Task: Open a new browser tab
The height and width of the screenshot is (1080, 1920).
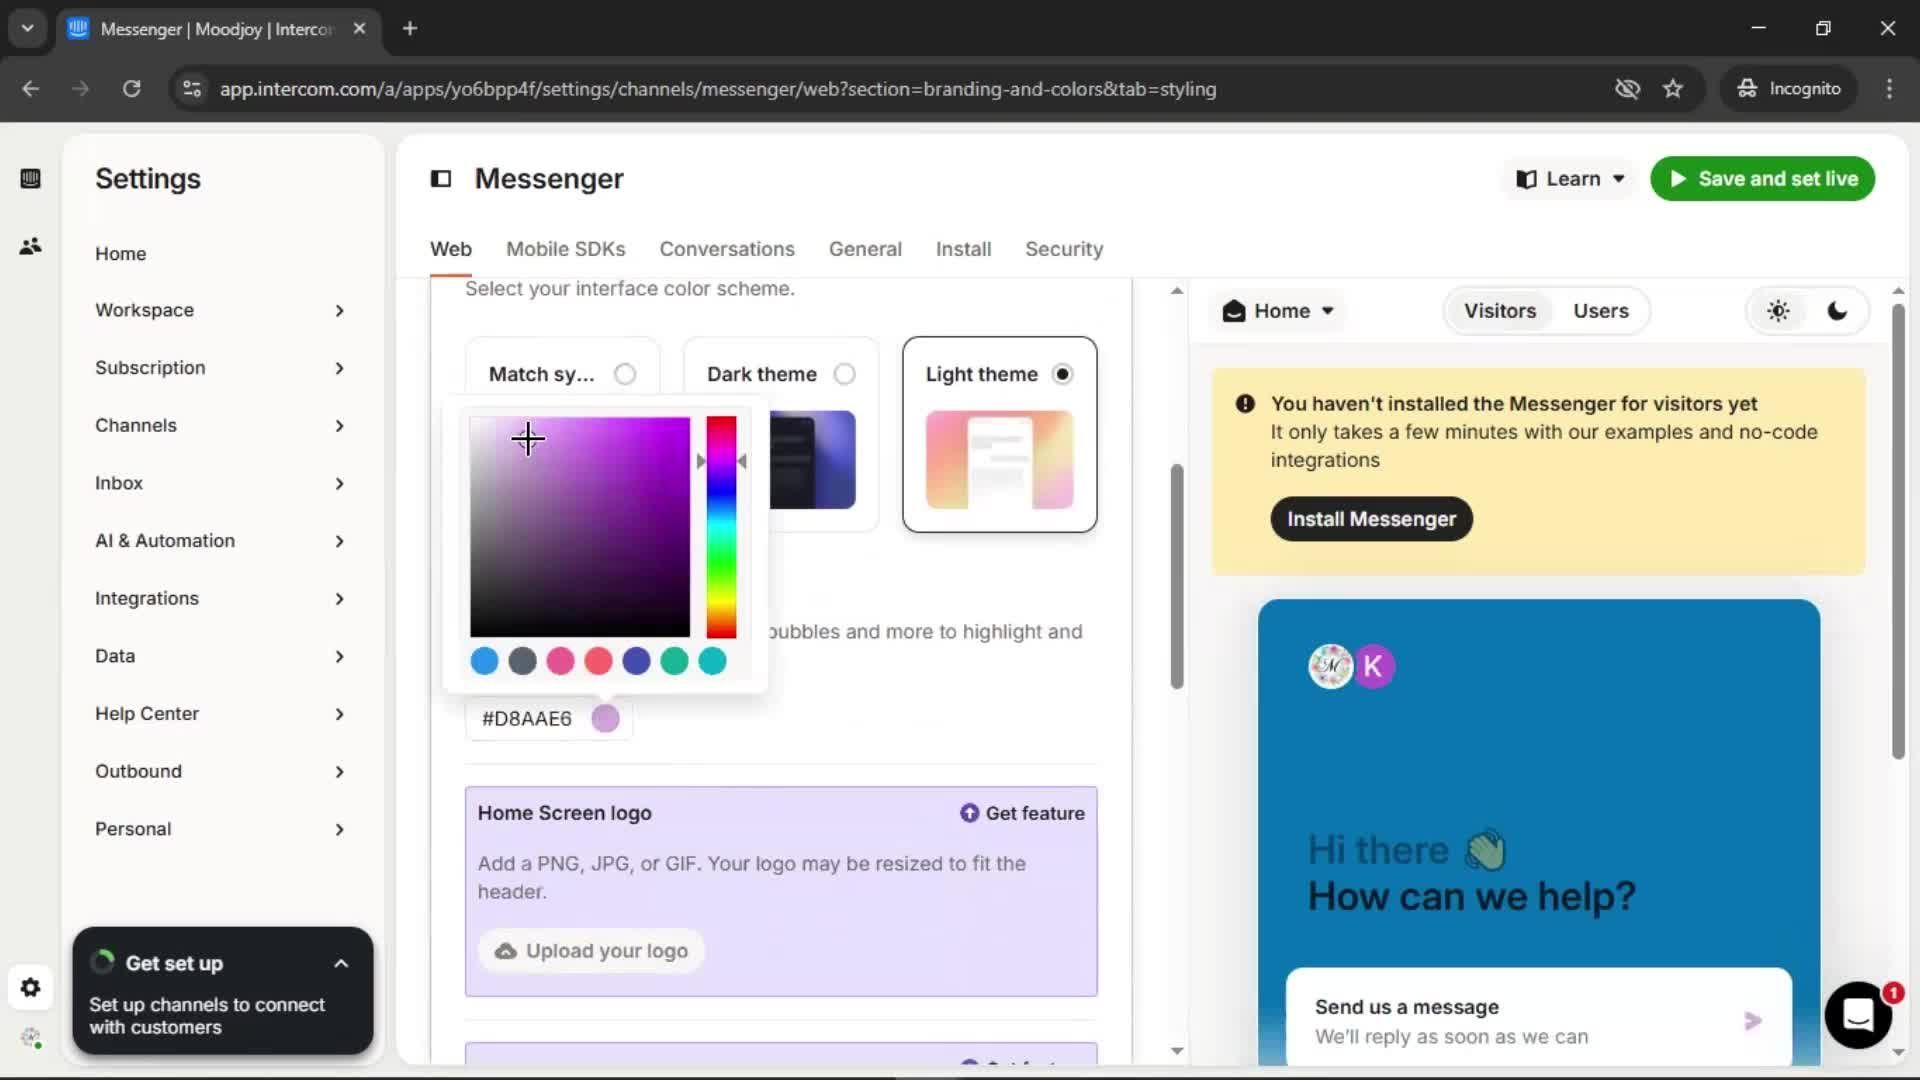Action: (x=410, y=29)
